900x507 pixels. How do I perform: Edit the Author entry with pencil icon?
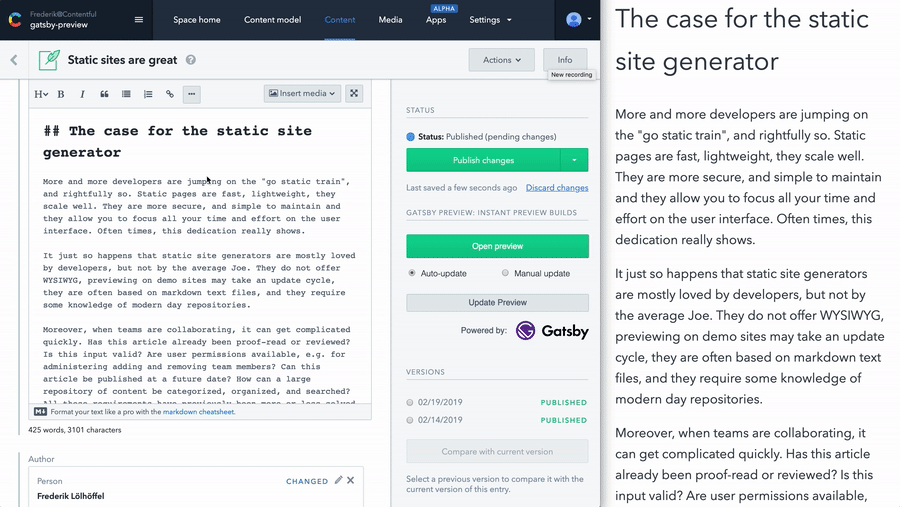(338, 480)
